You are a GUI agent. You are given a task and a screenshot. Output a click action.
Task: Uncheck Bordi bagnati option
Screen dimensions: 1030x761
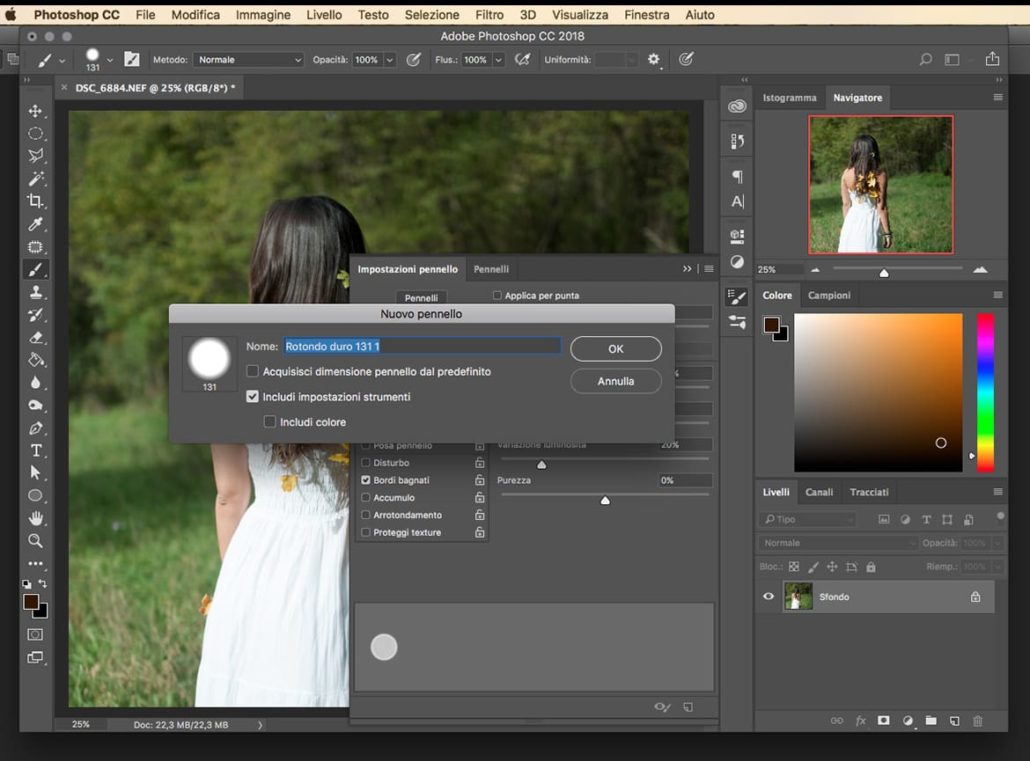click(366, 480)
